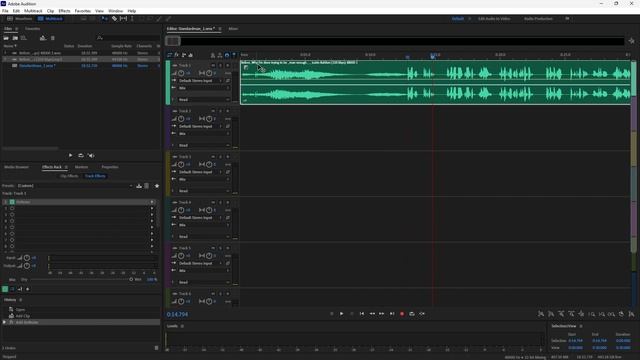Open the Window menu
The image size is (640, 360).
tap(116, 11)
